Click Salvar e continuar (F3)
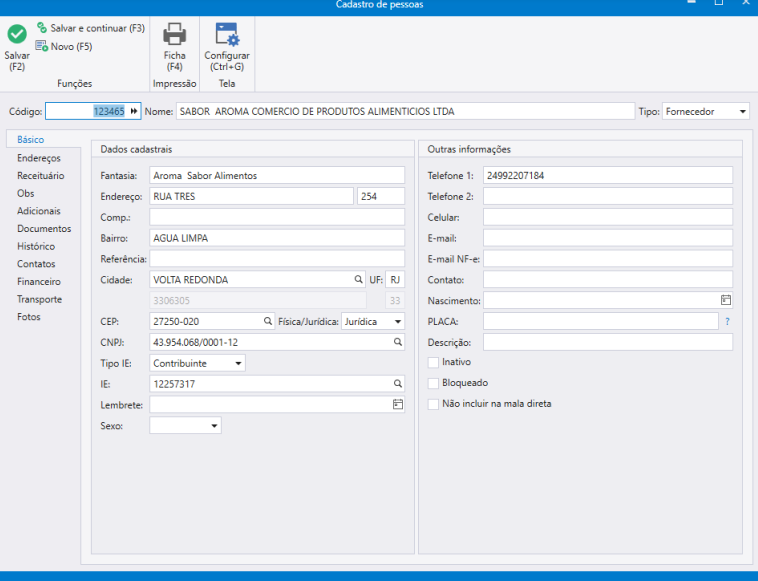Image resolution: width=758 pixels, height=581 pixels. click(91, 29)
